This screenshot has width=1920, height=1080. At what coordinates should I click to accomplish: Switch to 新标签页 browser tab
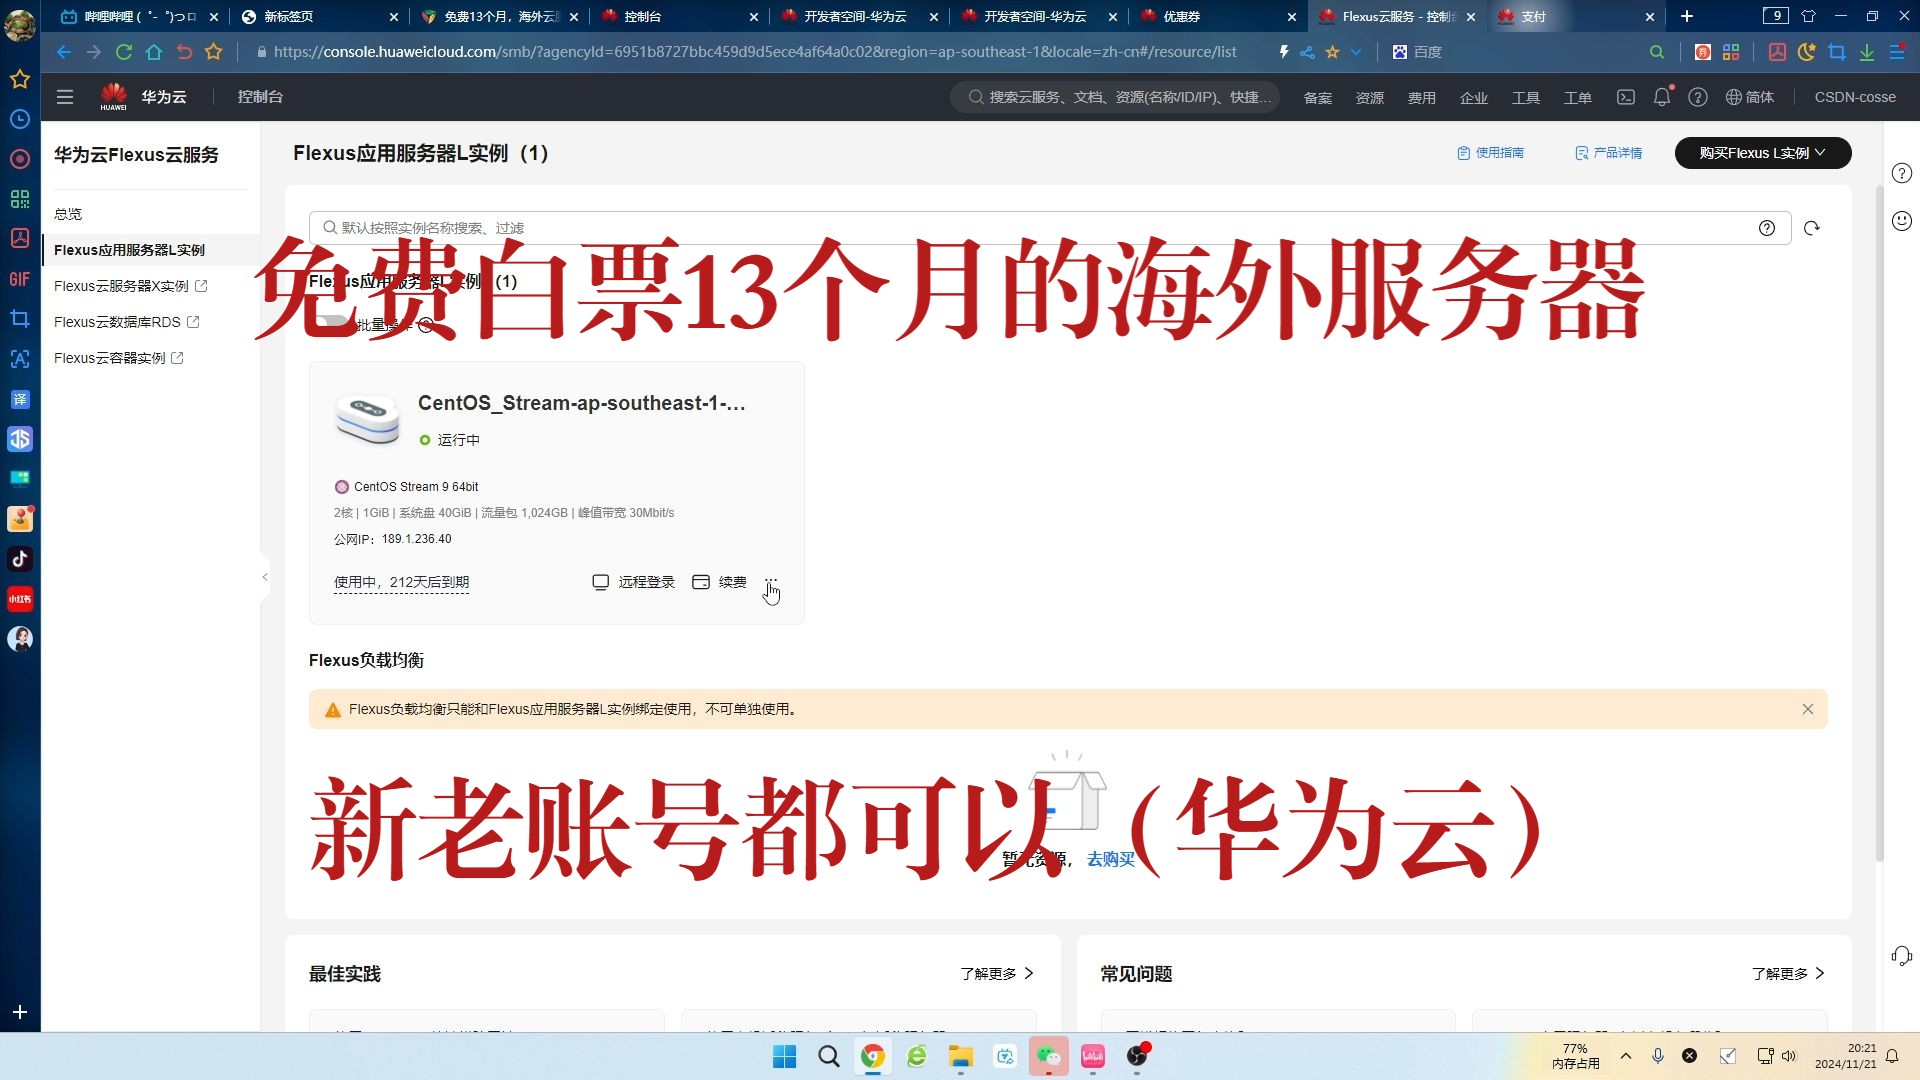pyautogui.click(x=318, y=16)
